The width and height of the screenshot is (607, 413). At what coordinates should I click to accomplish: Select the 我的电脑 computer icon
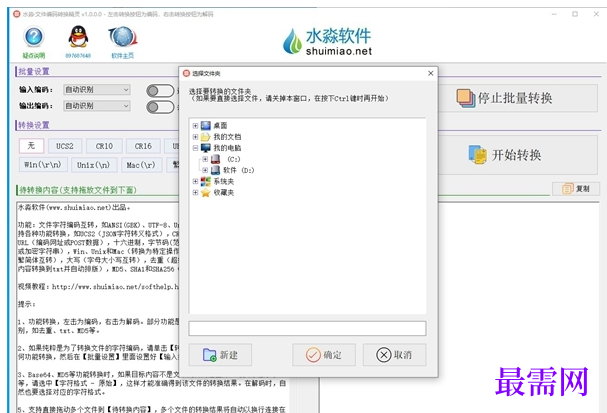point(206,148)
